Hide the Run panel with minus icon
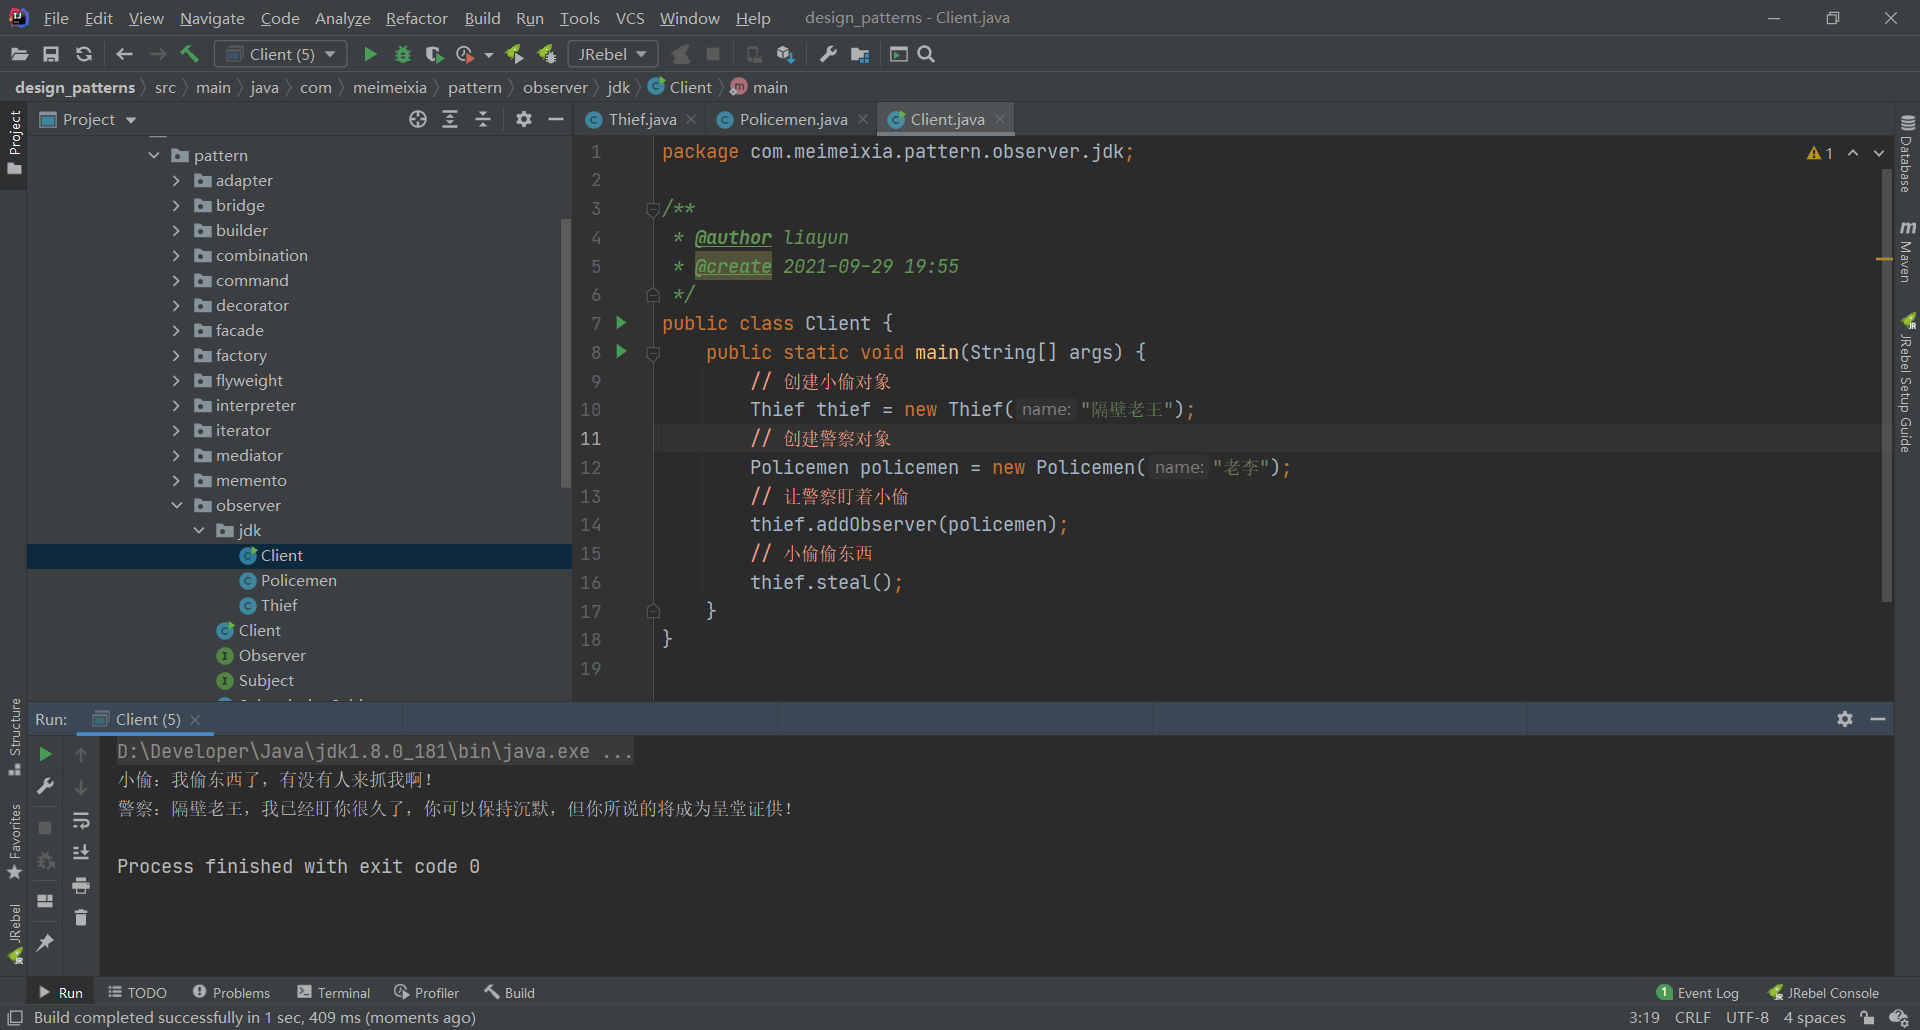This screenshot has width=1920, height=1030. point(1878,719)
